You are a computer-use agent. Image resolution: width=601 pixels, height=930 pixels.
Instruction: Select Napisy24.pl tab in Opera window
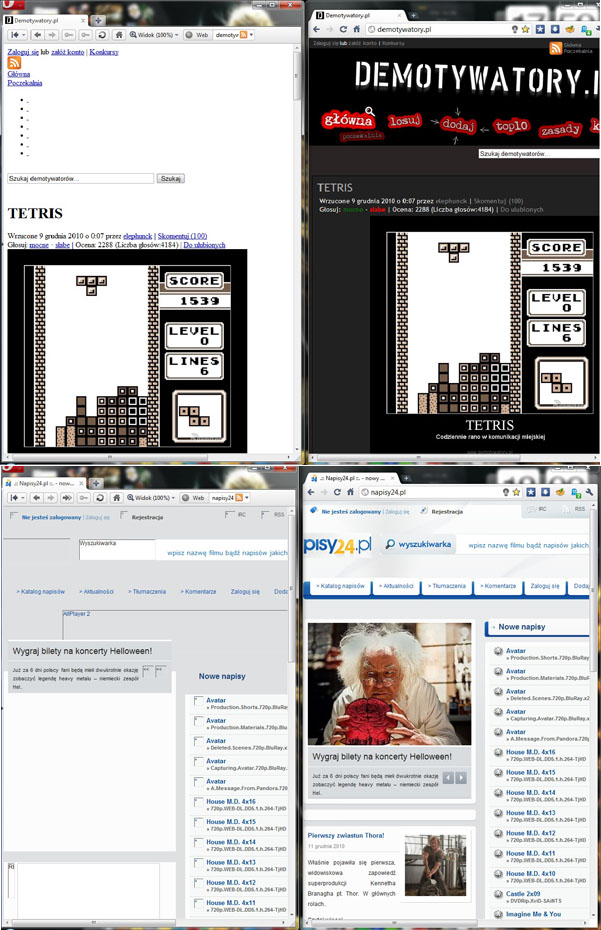(45, 483)
